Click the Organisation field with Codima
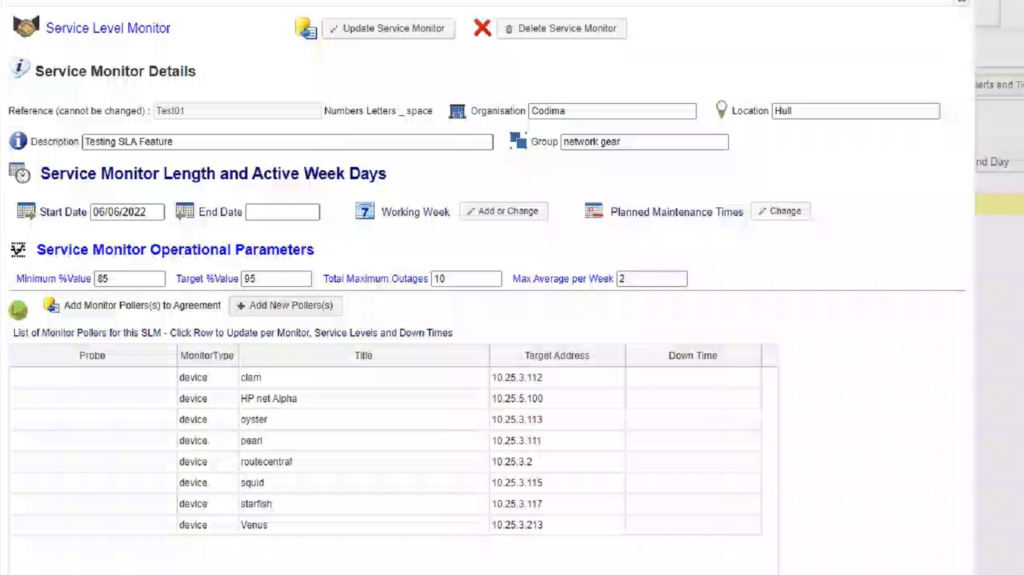 [x=613, y=111]
